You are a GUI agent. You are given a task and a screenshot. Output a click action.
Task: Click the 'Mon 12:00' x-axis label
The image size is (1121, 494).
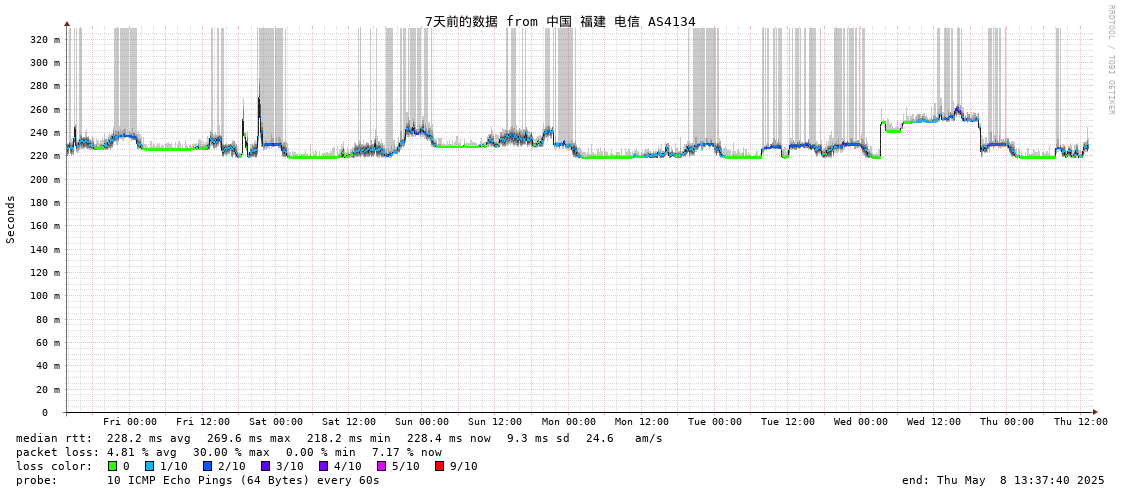click(642, 422)
